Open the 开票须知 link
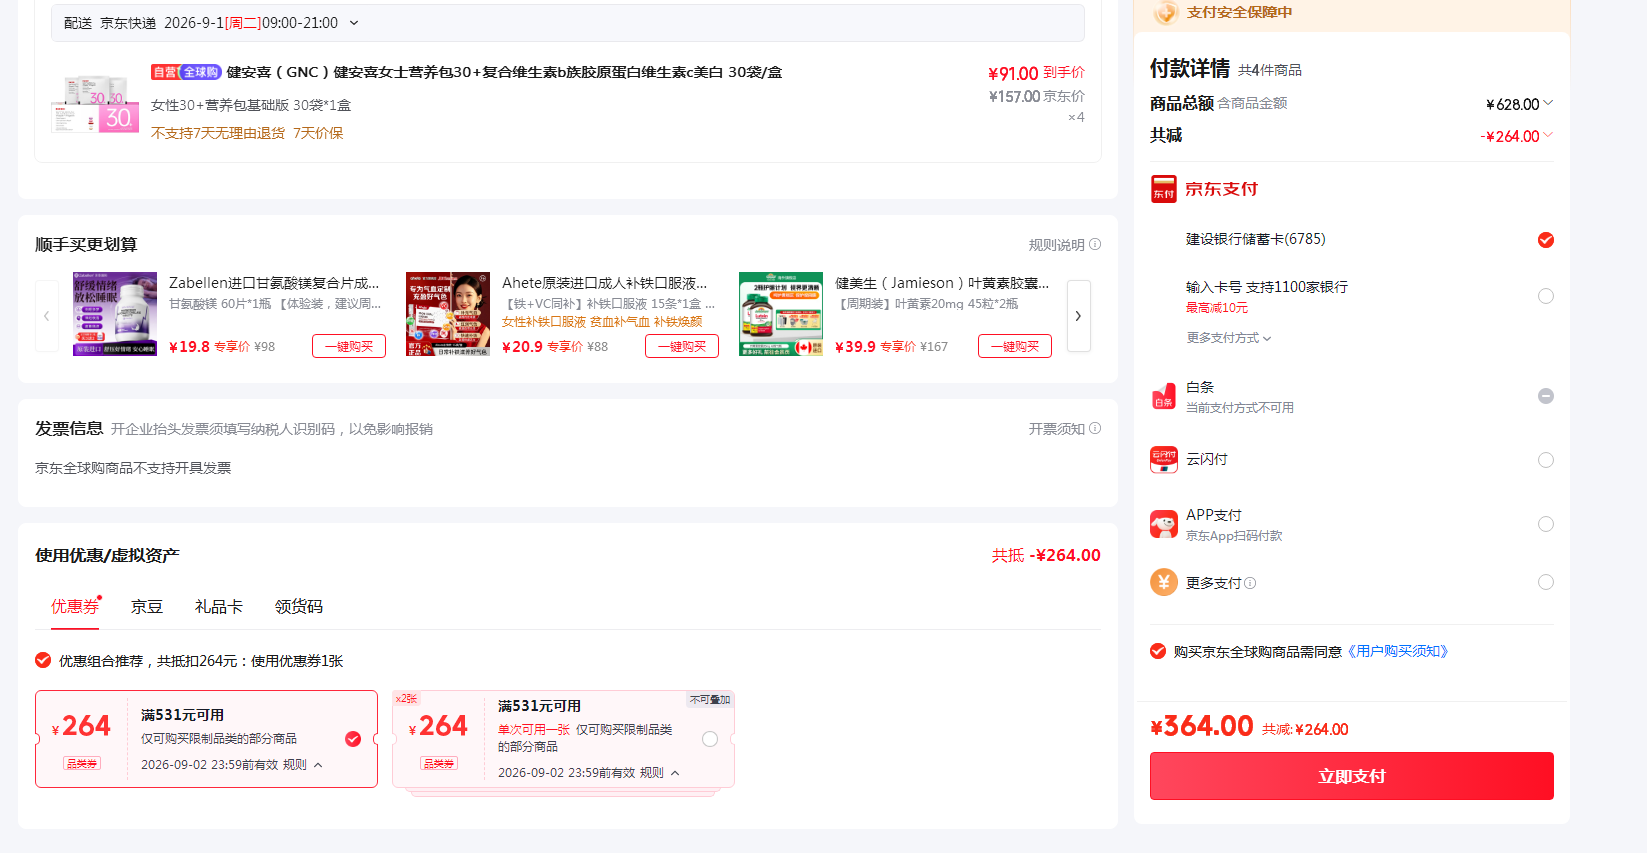 pos(1057,429)
